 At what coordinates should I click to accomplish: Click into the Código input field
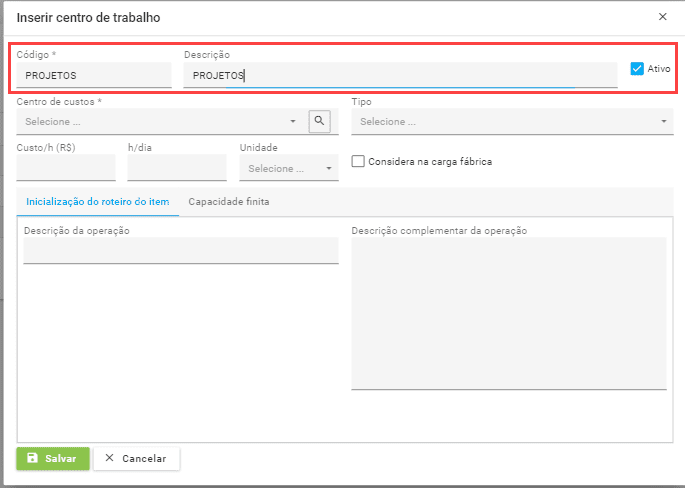pyautogui.click(x=94, y=75)
